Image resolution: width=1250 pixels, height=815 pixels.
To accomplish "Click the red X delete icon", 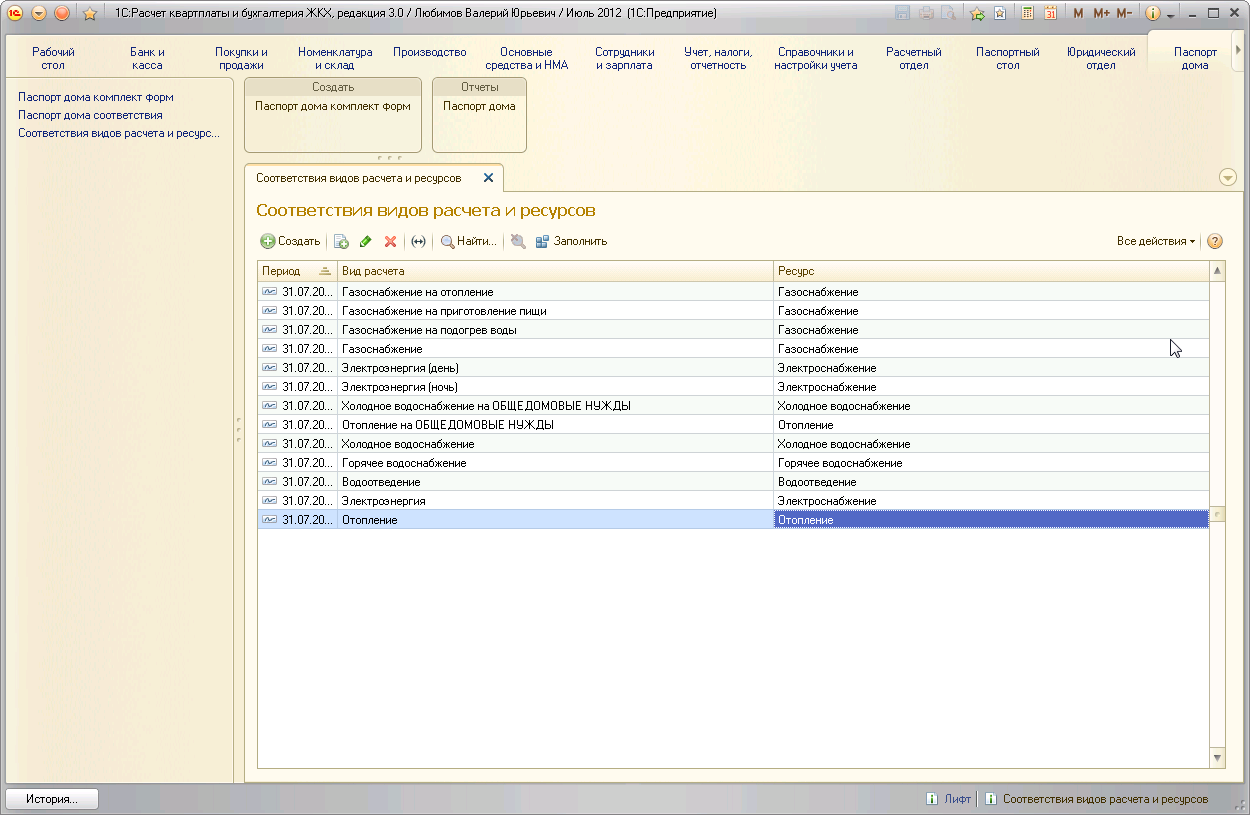I will coord(390,241).
